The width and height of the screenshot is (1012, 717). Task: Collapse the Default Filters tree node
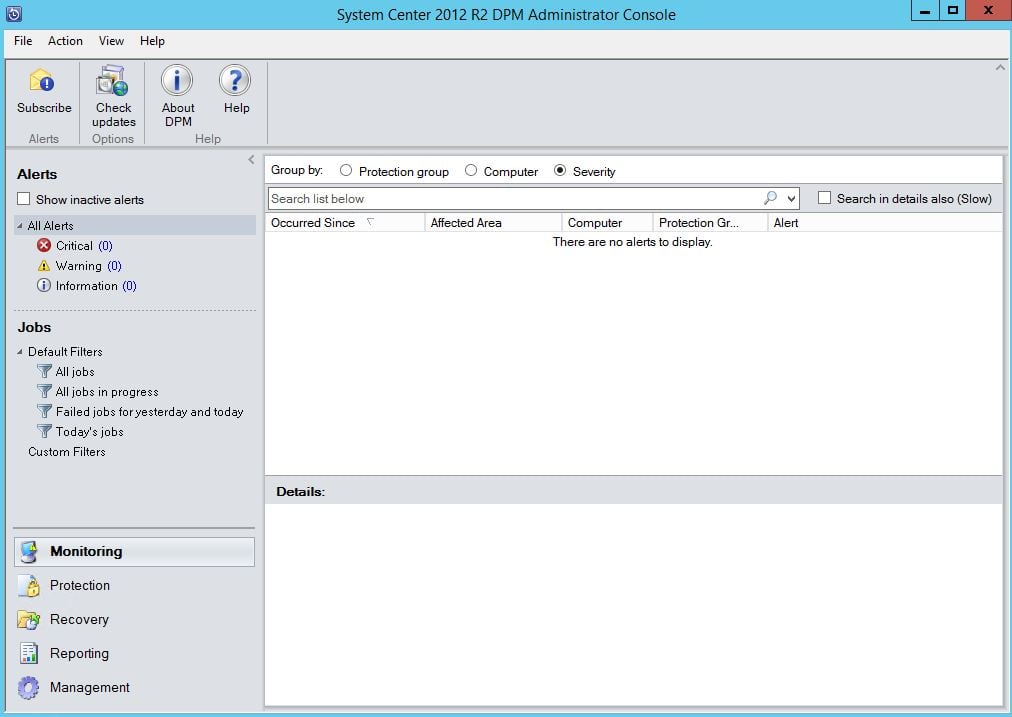pyautogui.click(x=20, y=352)
